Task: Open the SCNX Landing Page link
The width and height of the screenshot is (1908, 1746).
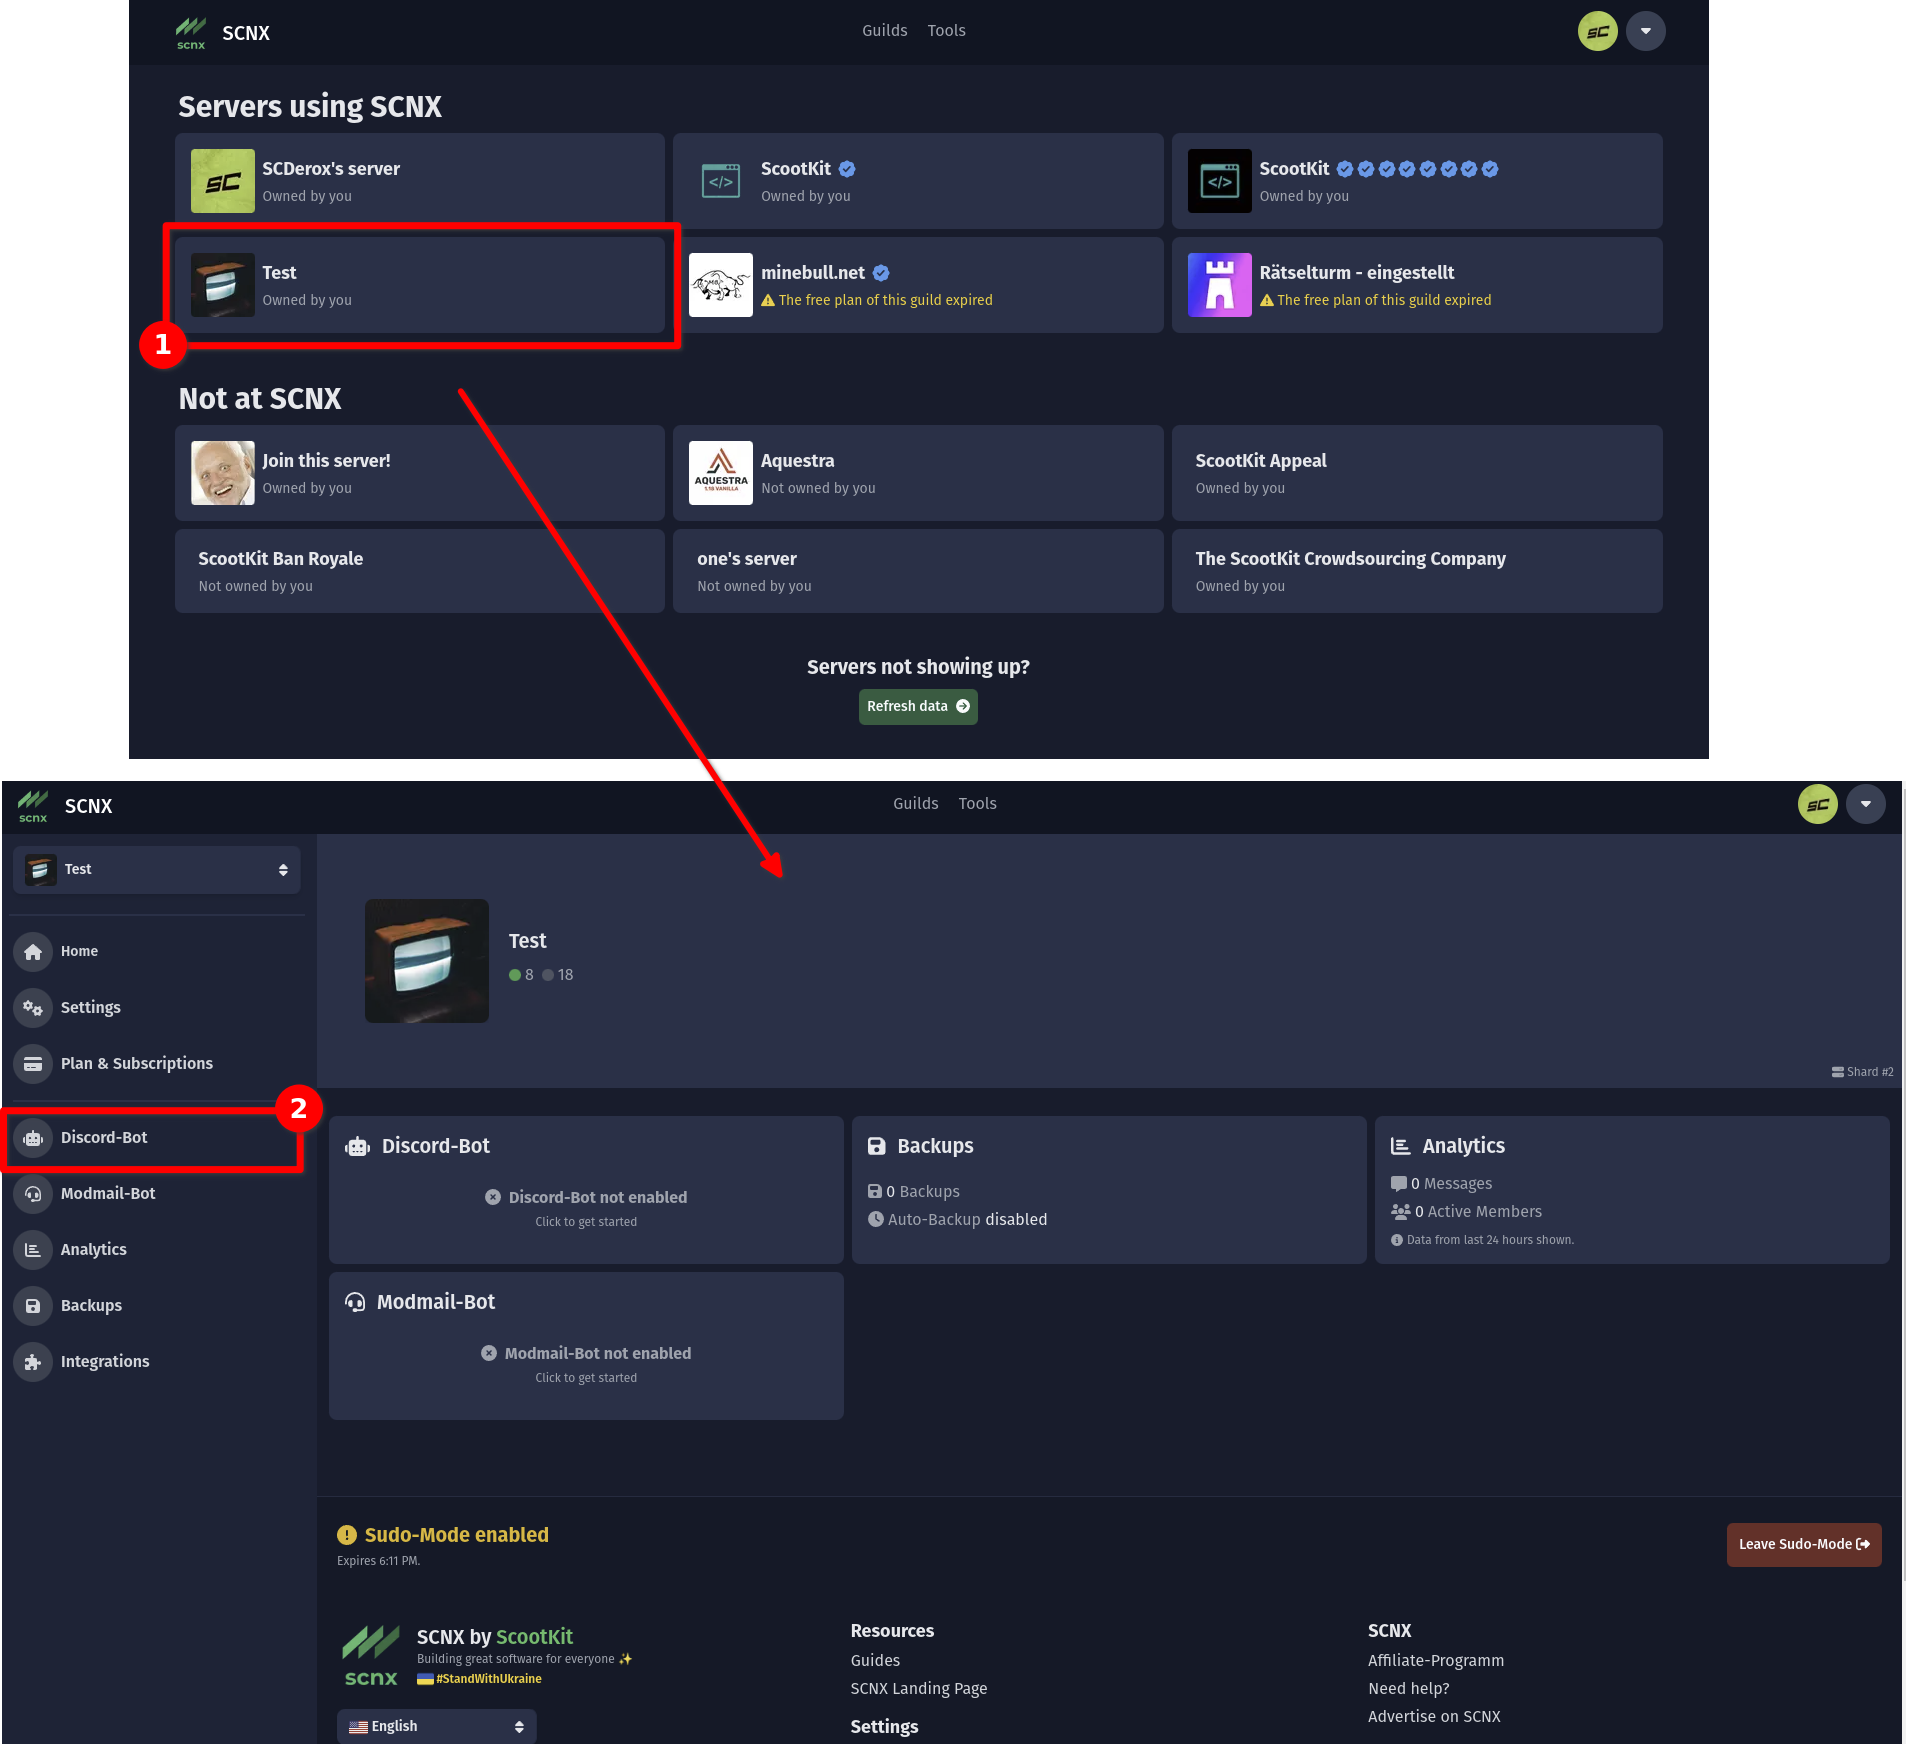Action: [x=918, y=1689]
